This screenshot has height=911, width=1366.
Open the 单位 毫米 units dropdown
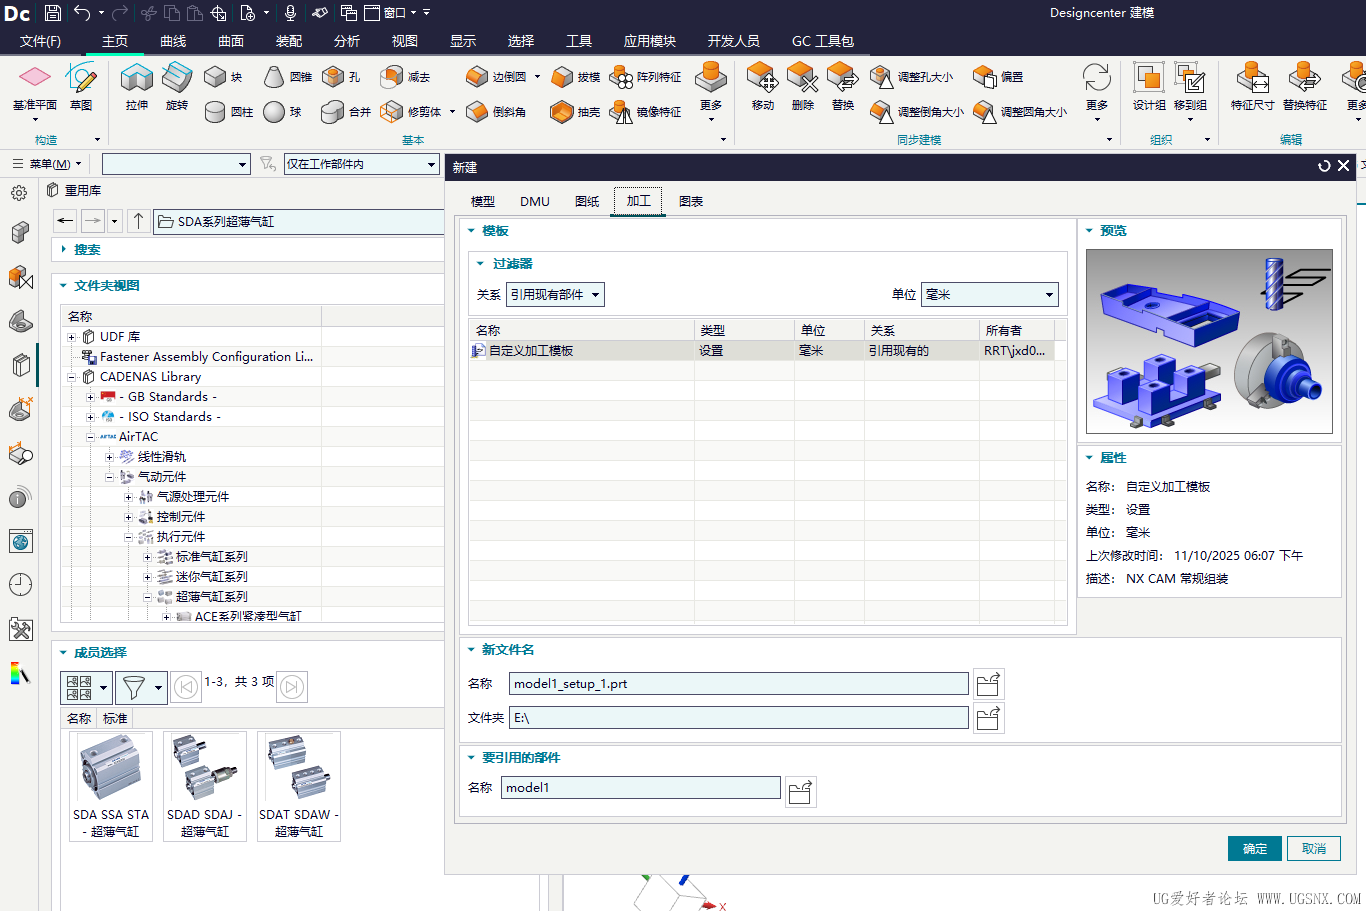988,295
